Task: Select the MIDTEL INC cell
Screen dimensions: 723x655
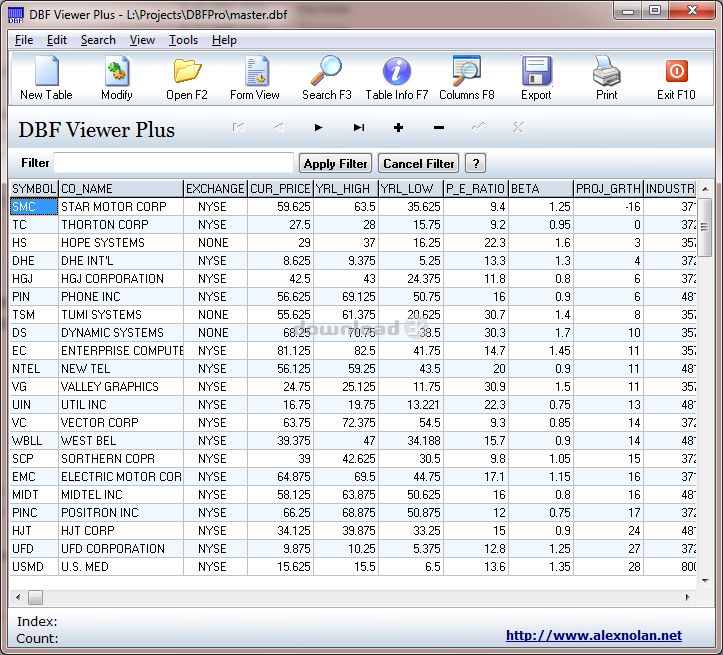Action: 121,495
